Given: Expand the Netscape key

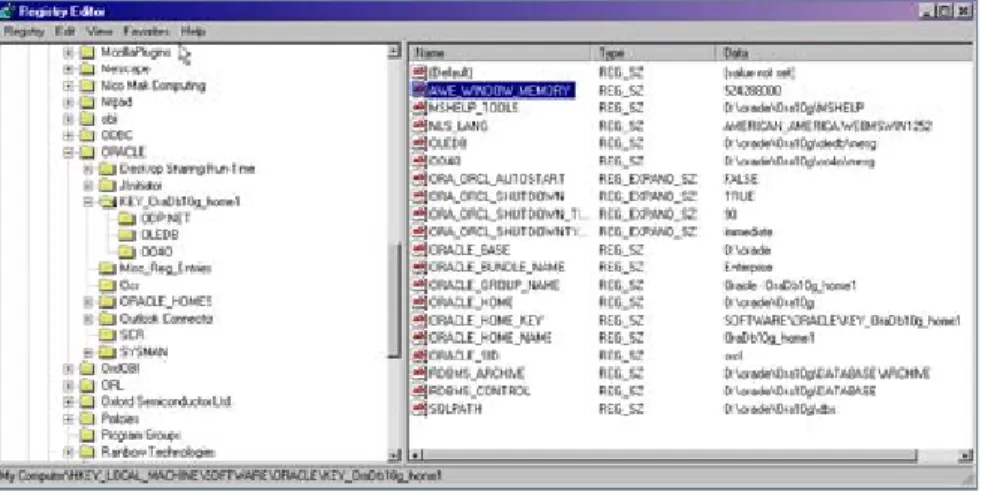Looking at the screenshot, I should click(69, 69).
